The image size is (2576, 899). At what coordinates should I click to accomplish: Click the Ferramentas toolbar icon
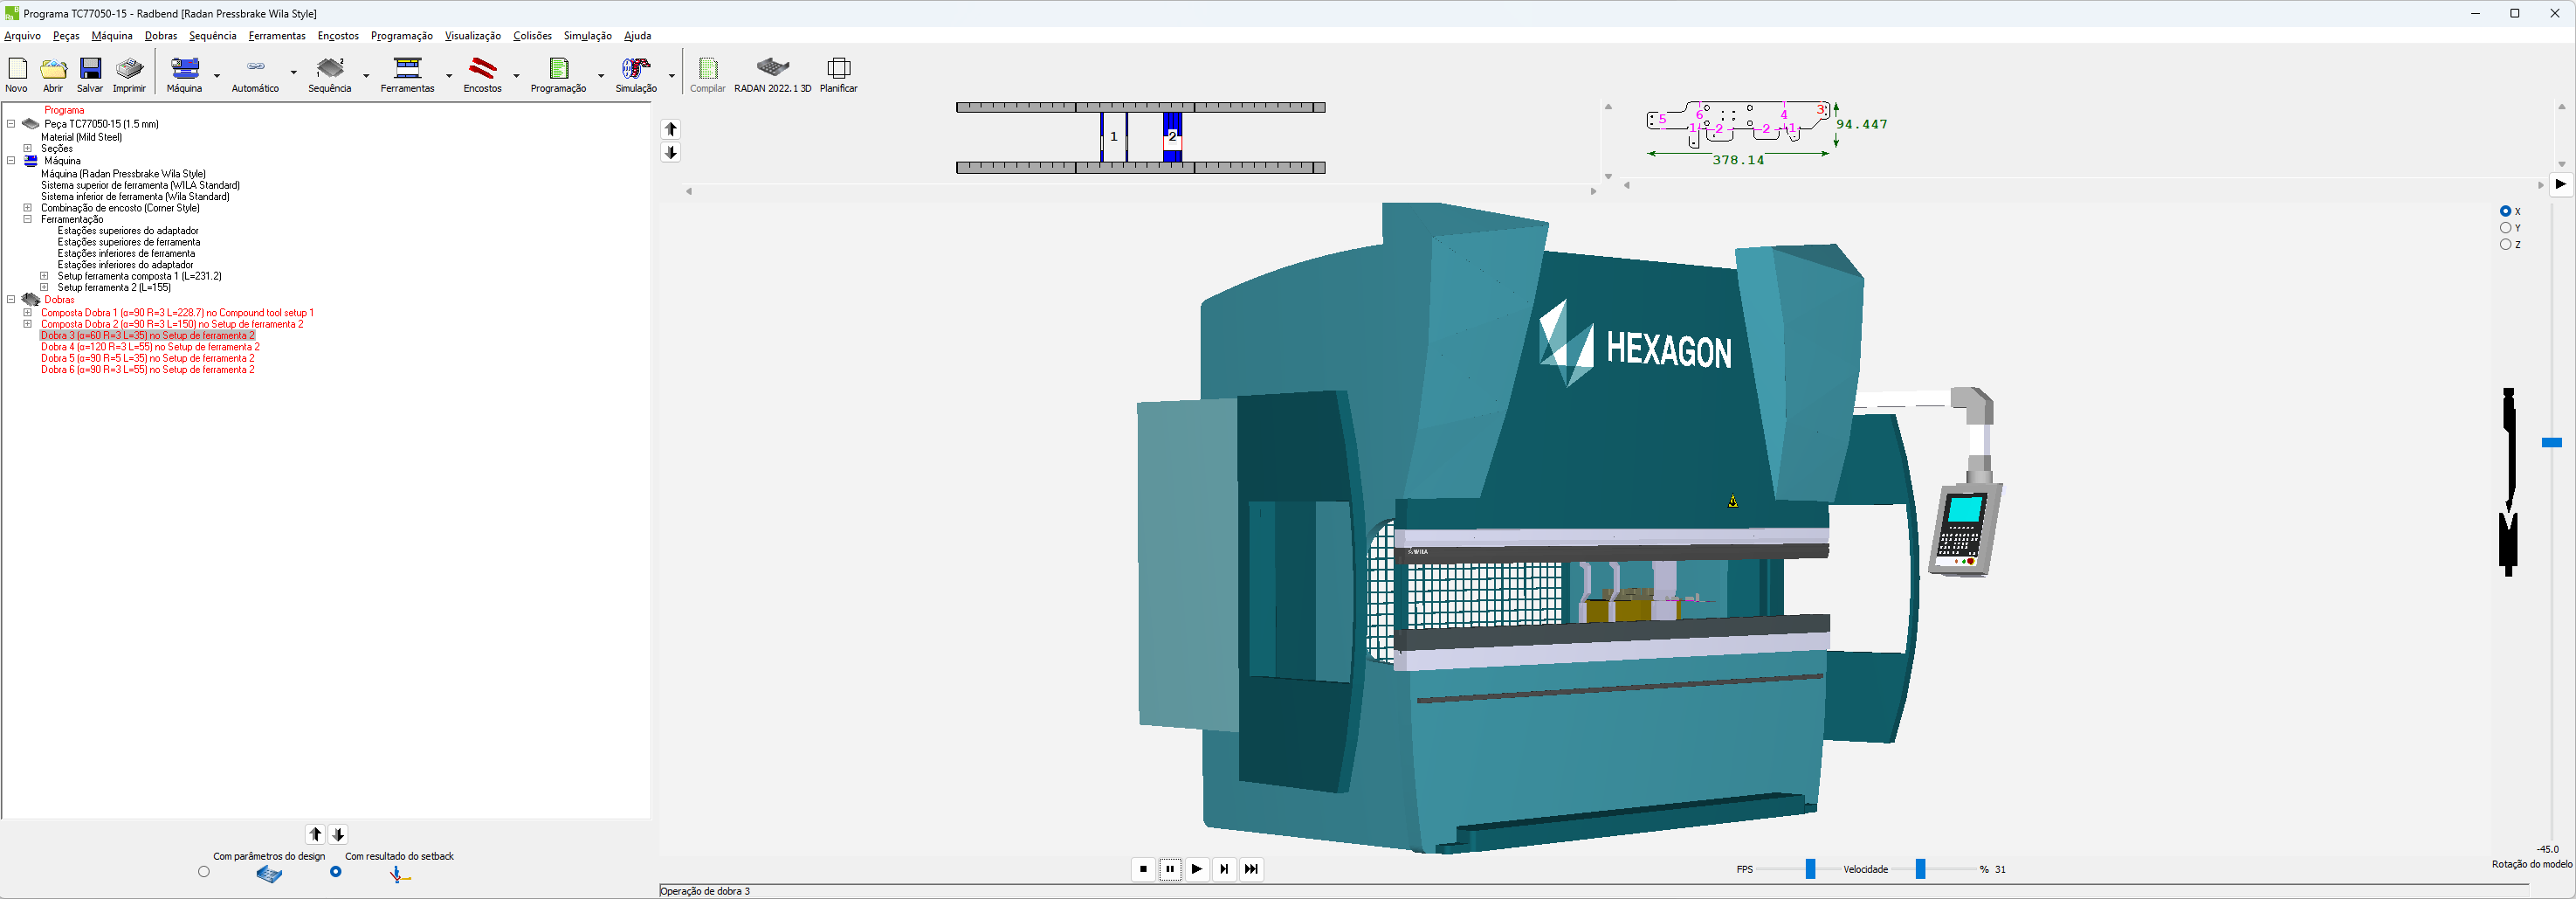coord(407,69)
